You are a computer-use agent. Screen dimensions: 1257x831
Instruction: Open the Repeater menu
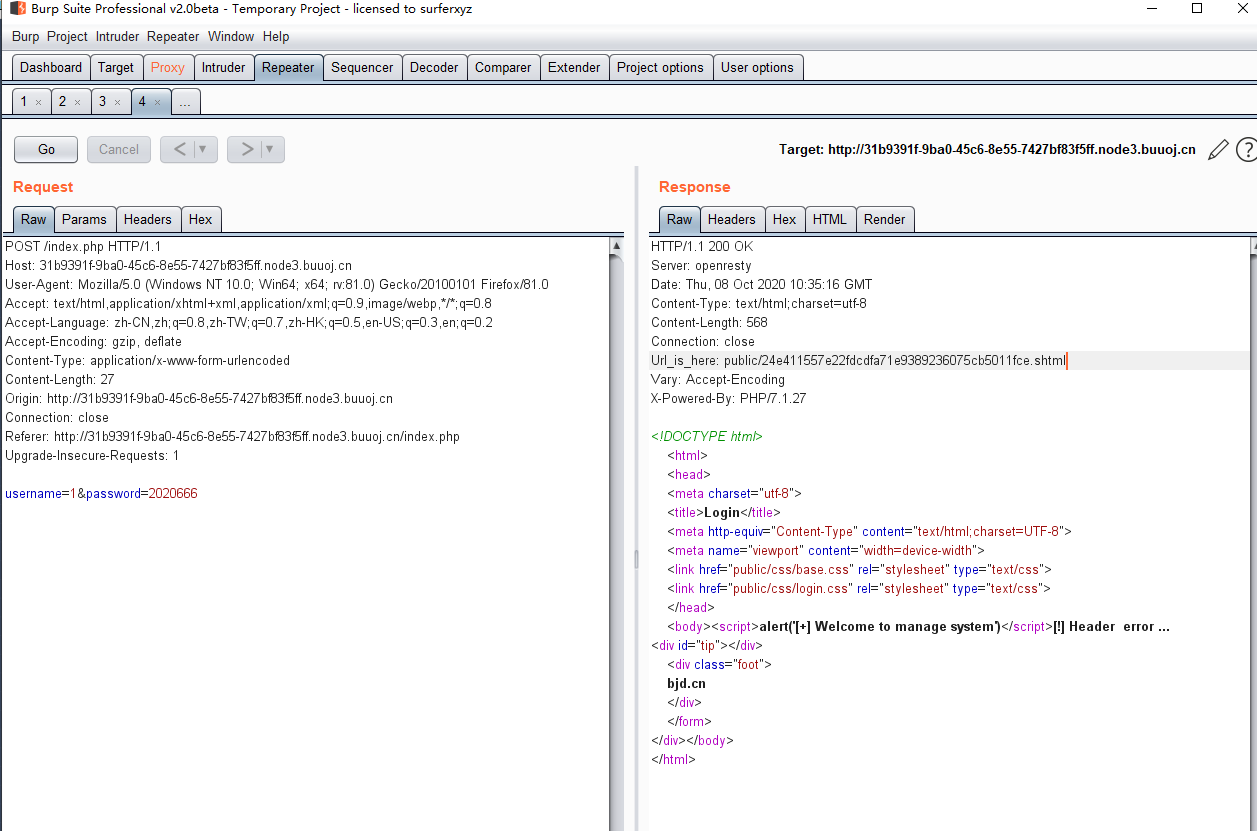[173, 37]
